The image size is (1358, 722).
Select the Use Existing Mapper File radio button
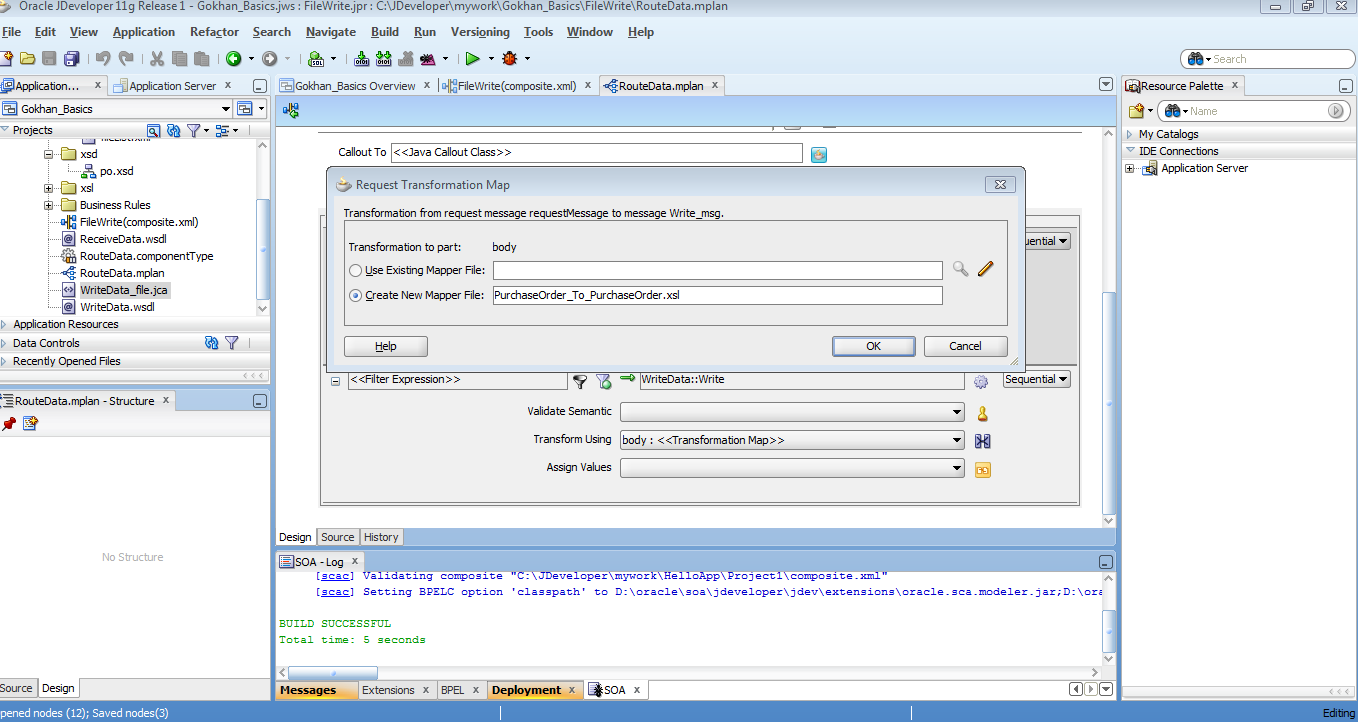coord(356,270)
